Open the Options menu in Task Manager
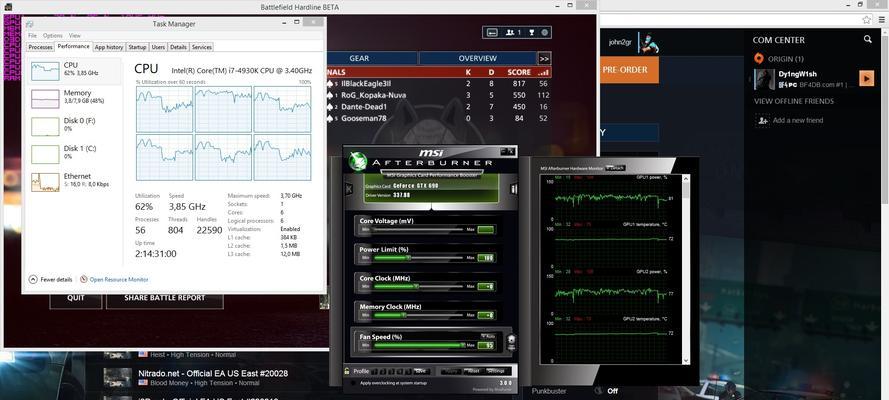Image resolution: width=889 pixels, height=400 pixels. tap(53, 36)
